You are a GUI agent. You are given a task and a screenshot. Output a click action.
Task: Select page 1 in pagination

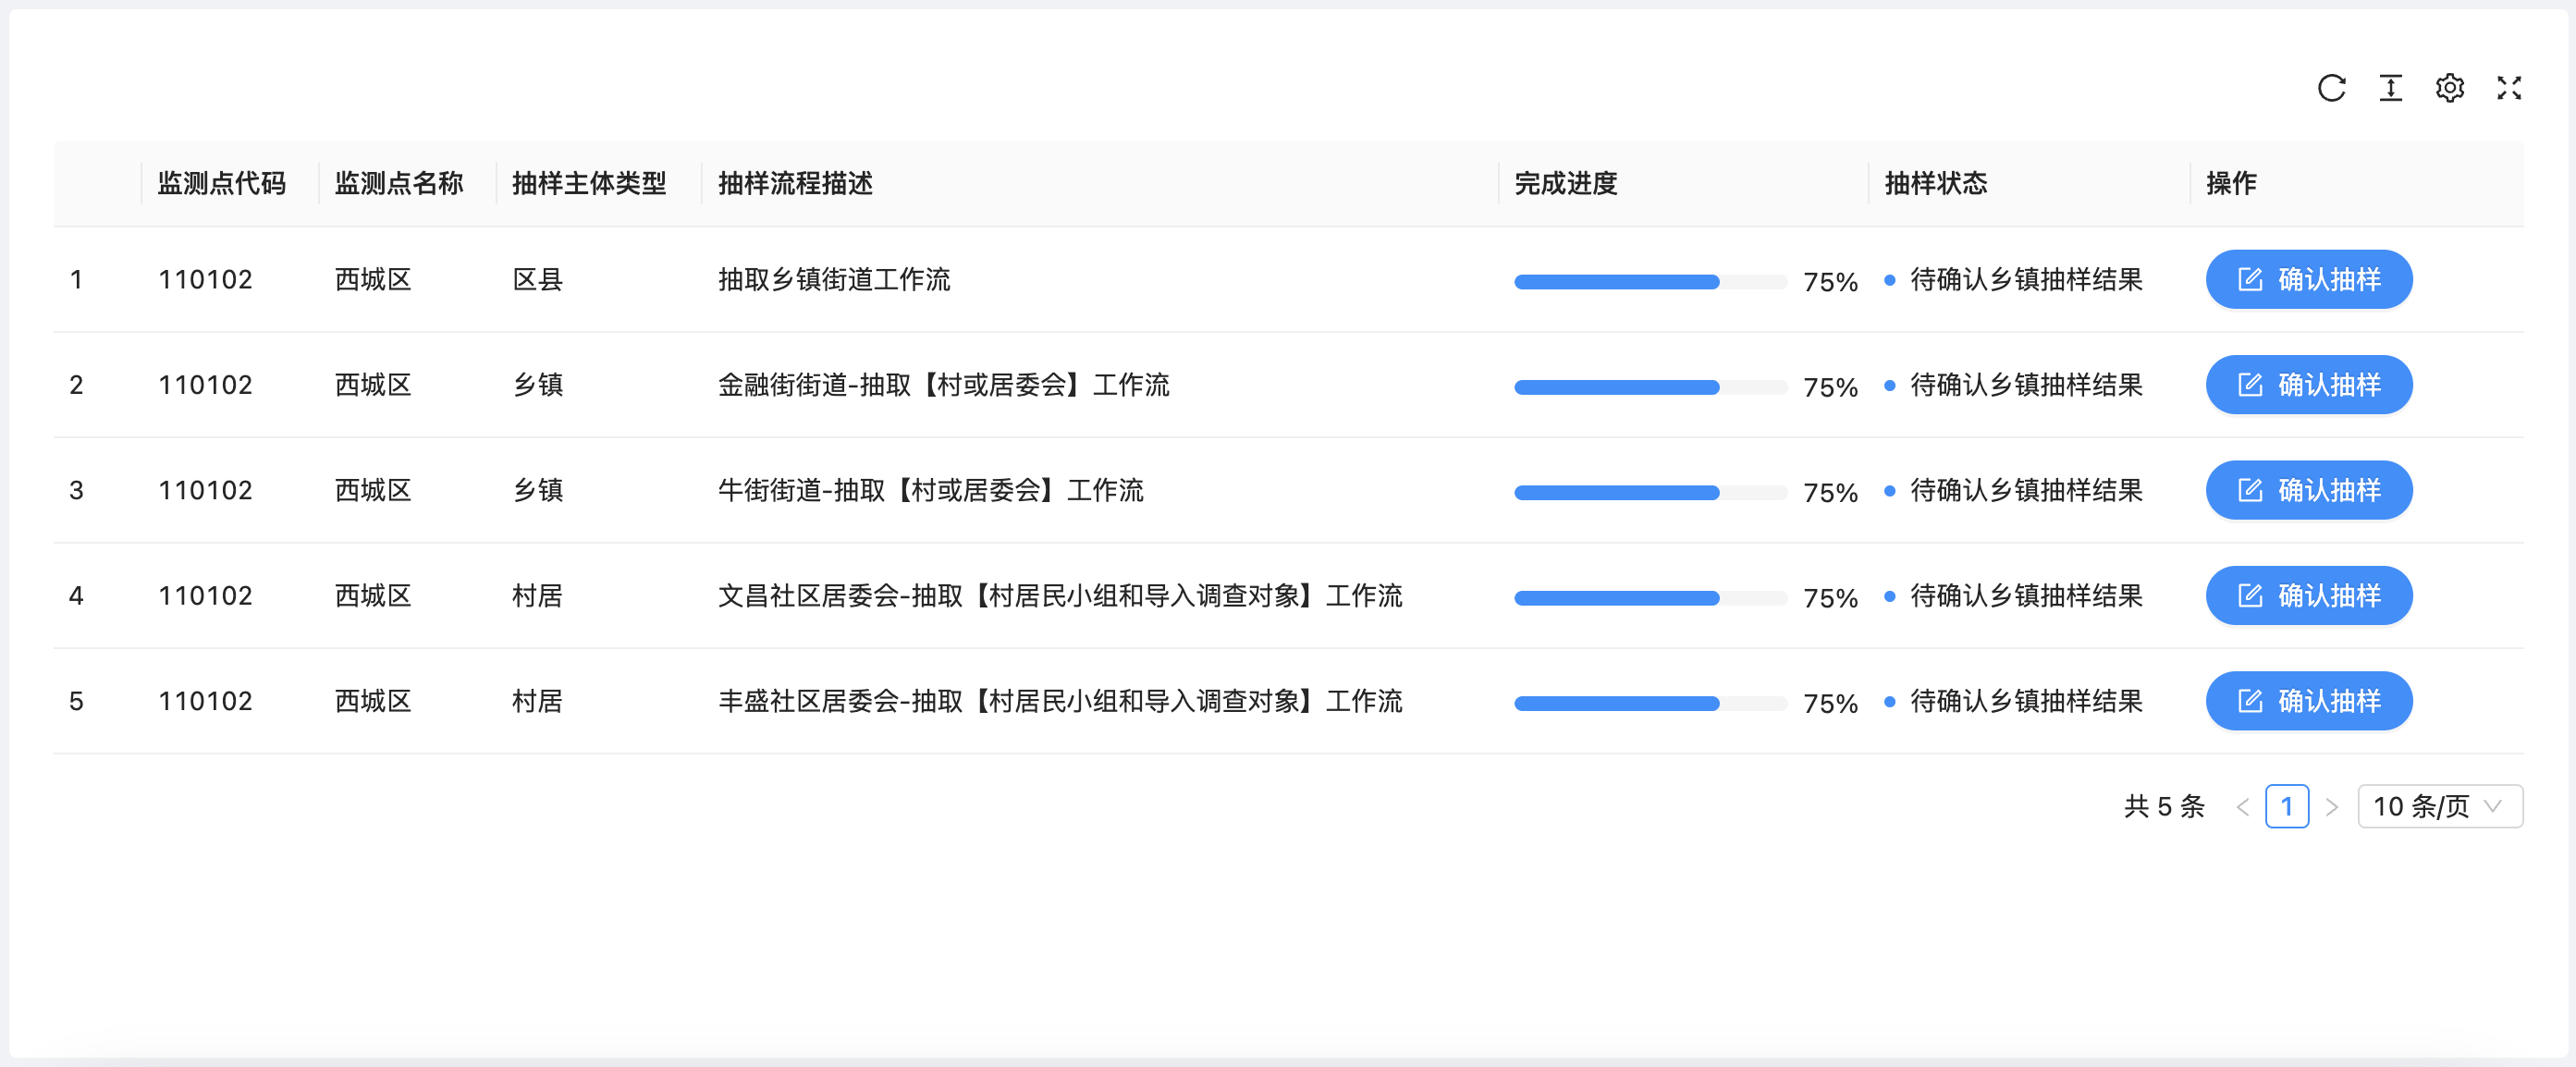tap(2286, 806)
